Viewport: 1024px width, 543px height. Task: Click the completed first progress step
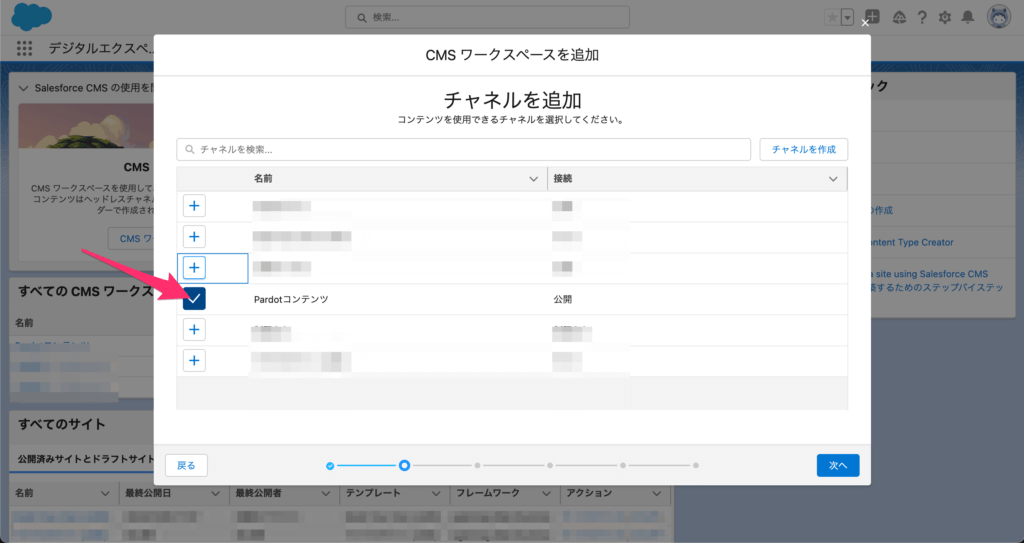(330, 466)
